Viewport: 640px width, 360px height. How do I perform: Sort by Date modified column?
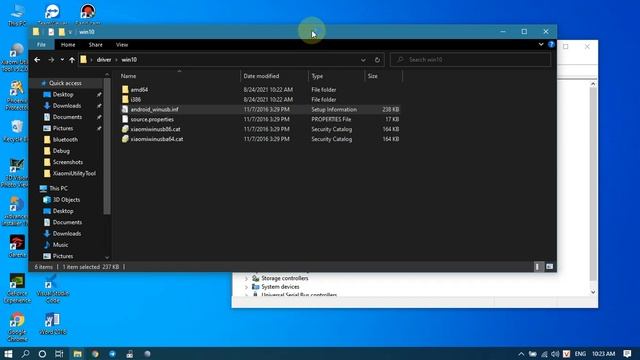[x=261, y=76]
